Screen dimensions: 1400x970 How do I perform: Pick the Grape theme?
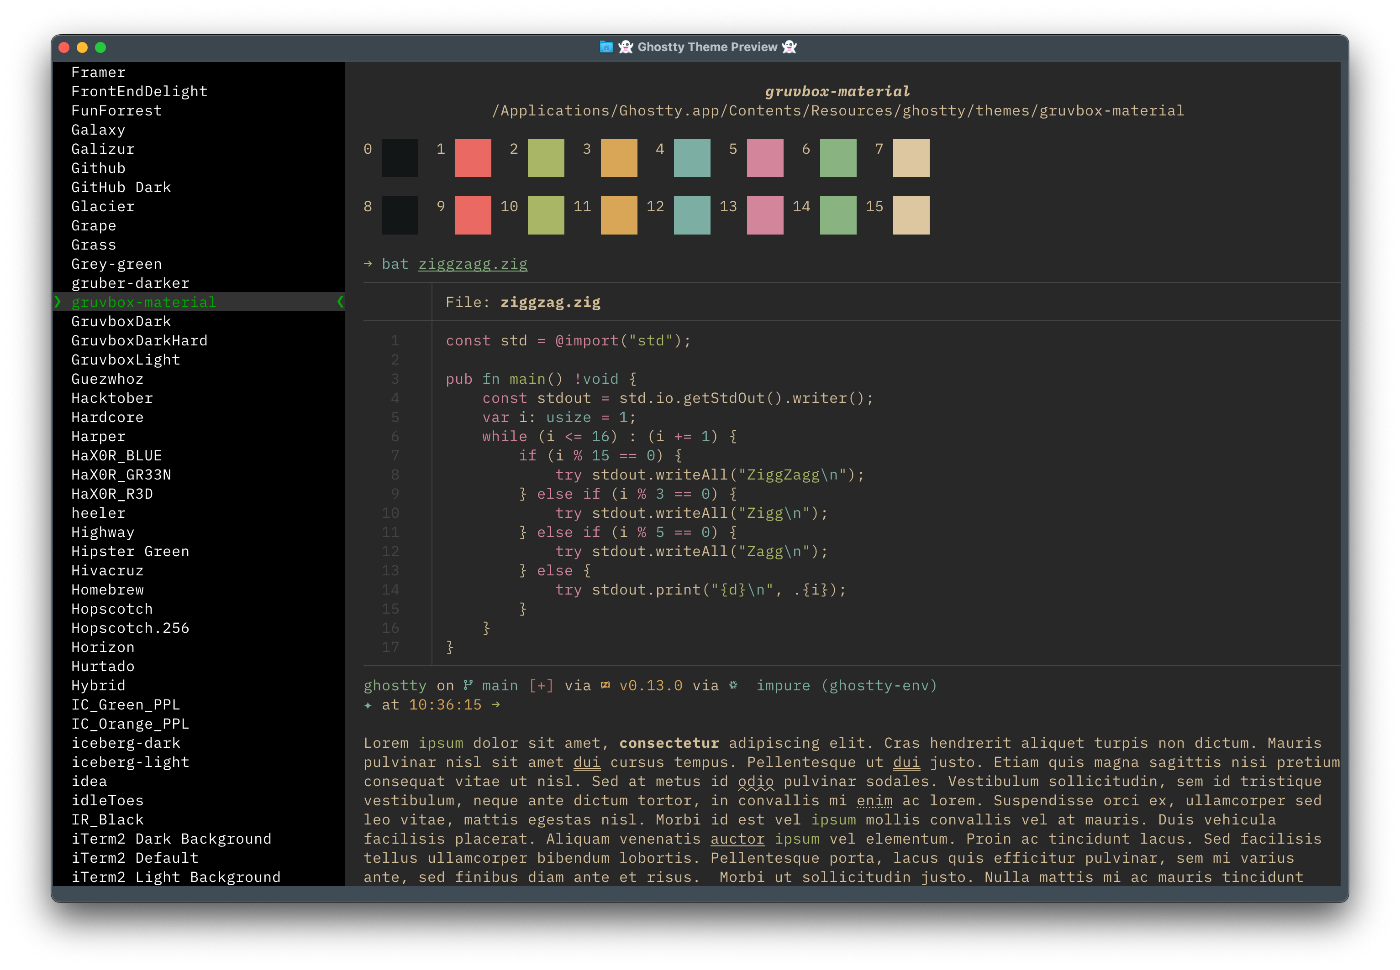94,226
